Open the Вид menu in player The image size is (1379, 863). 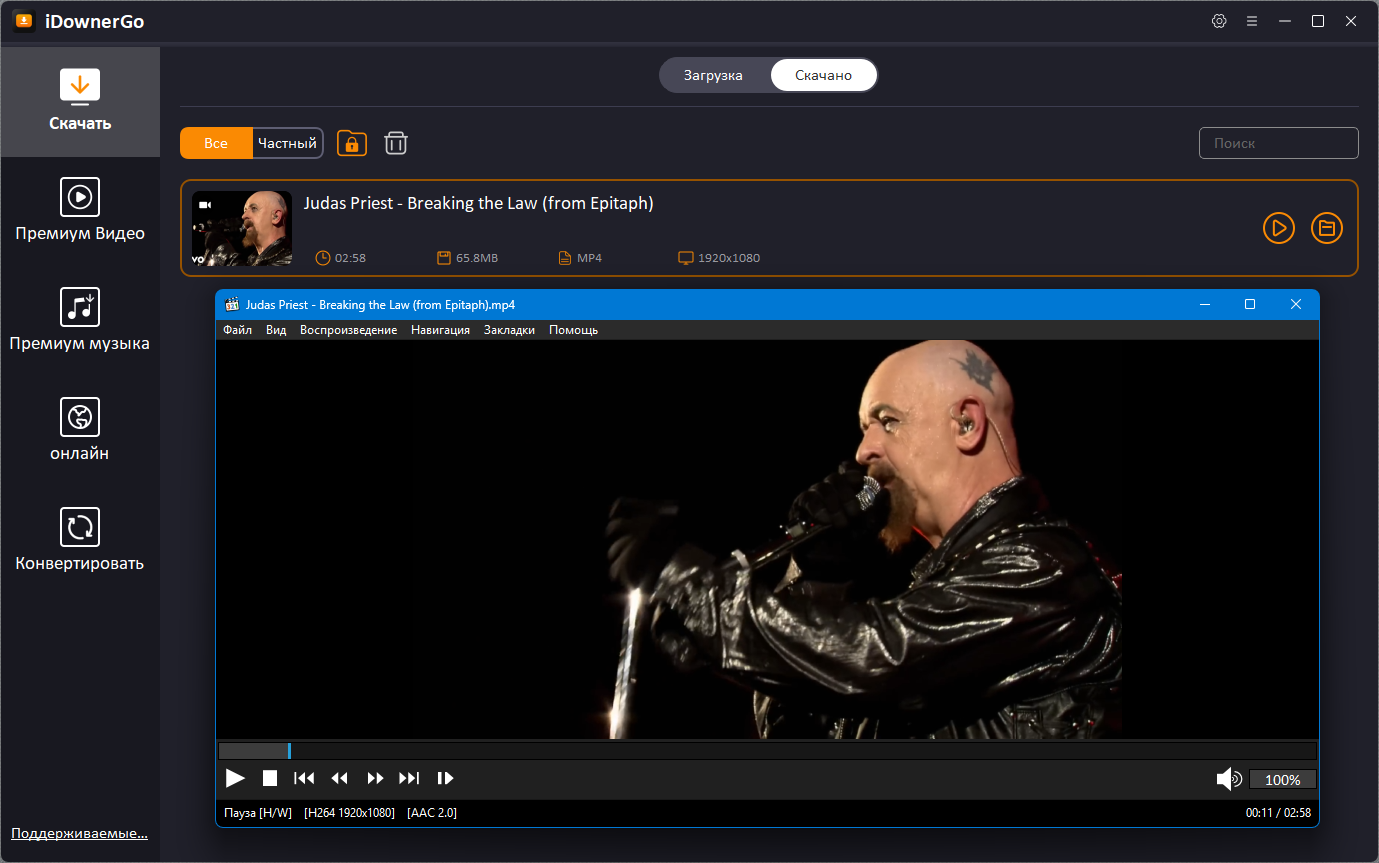click(x=276, y=330)
